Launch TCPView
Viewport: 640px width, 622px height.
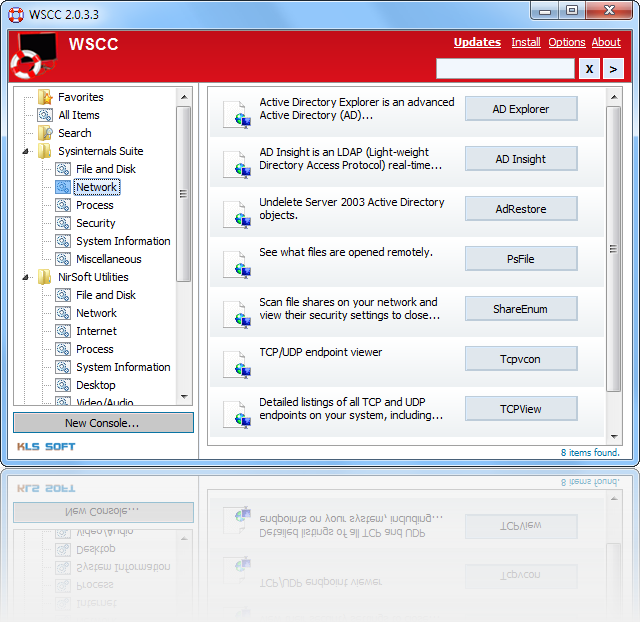pyautogui.click(x=521, y=409)
